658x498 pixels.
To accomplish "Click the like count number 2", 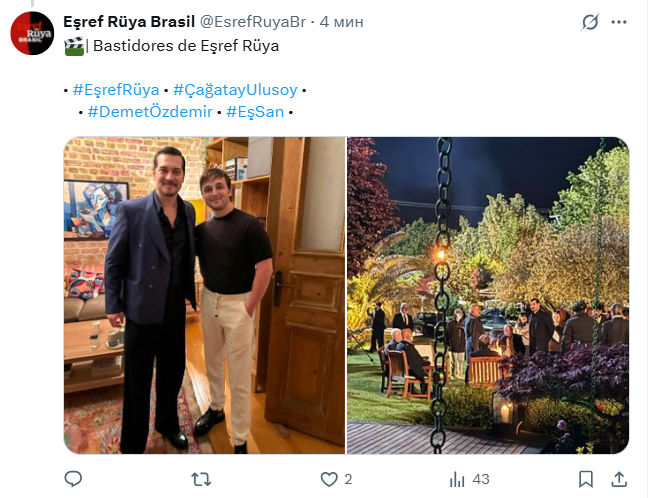I will 348,479.
